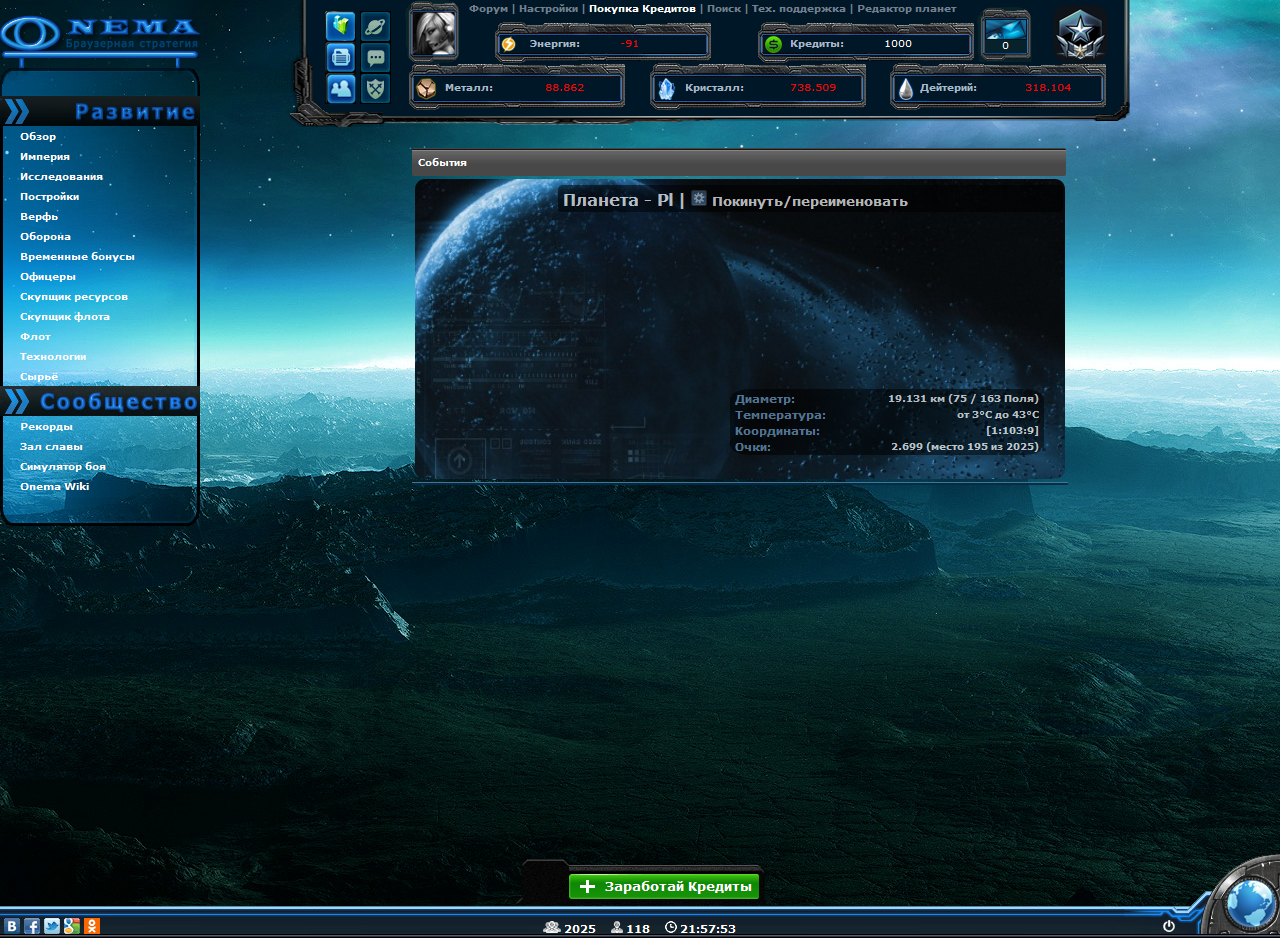Collapse the Сообщество menu section header
This screenshot has height=938, width=1280.
[100, 402]
